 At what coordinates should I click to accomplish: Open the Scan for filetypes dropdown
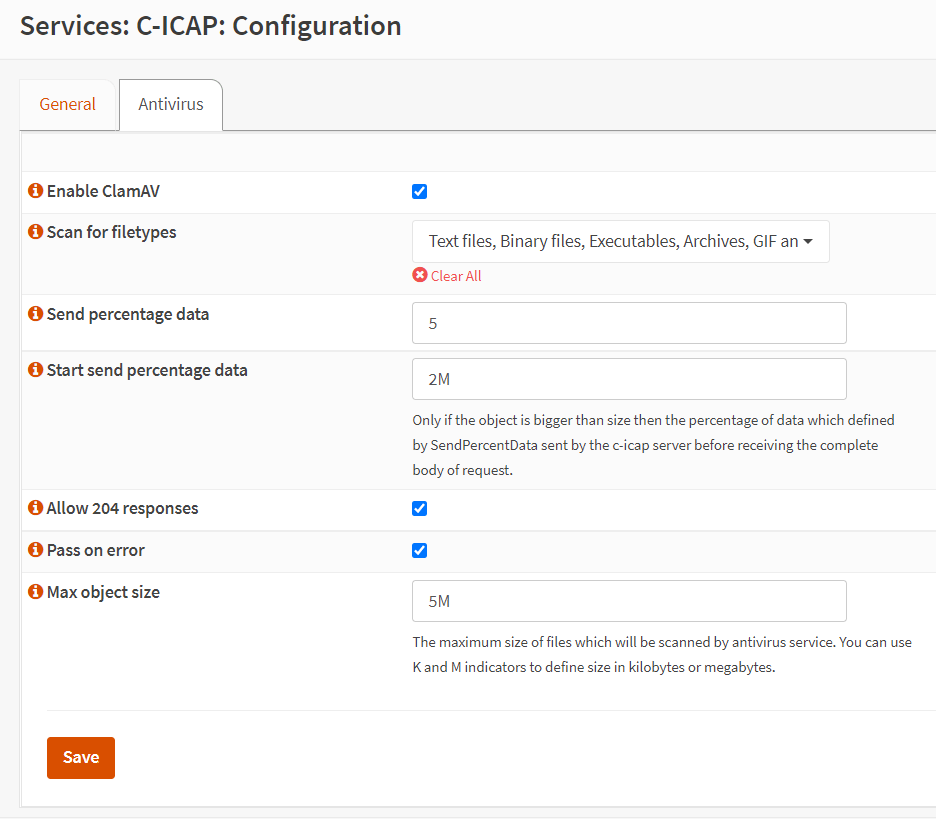point(620,241)
